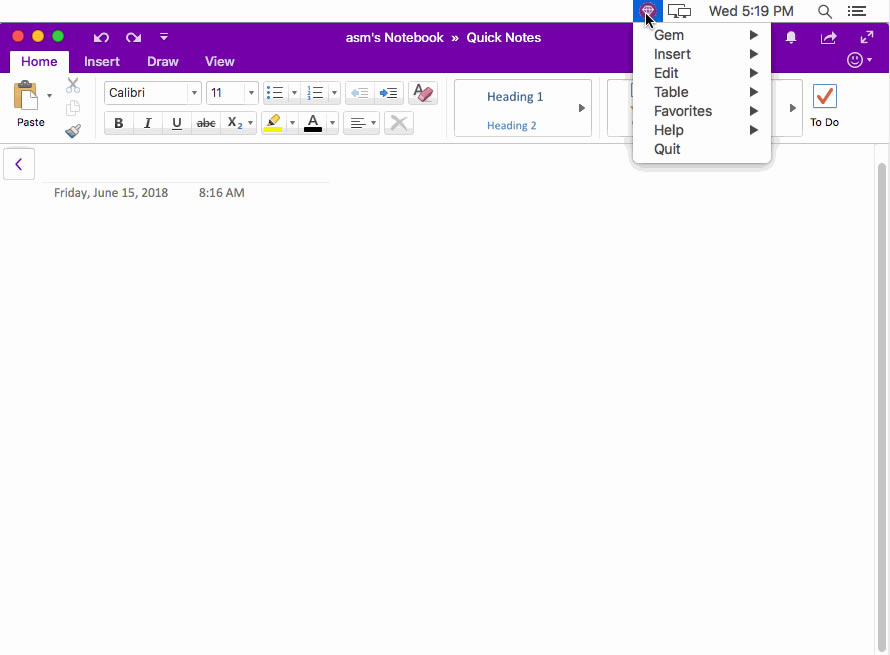Open the font size dropdown
Screen dimensions: 890x655
pos(251,92)
